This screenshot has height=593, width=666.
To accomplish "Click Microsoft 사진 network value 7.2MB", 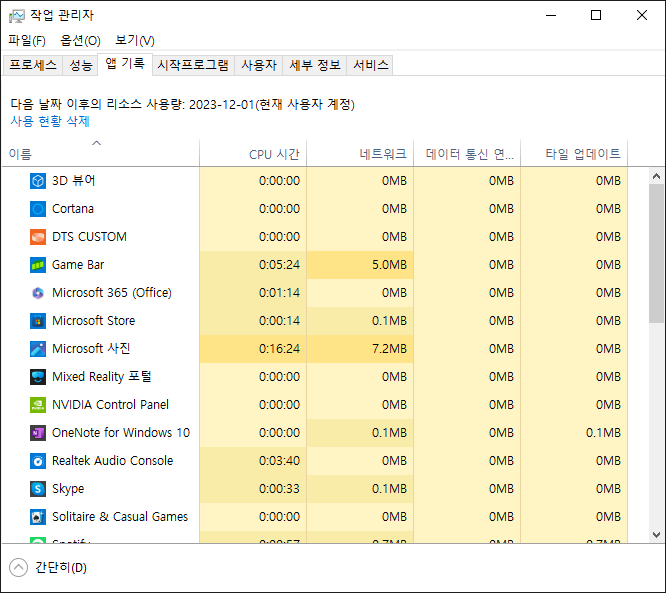I will click(x=389, y=349).
